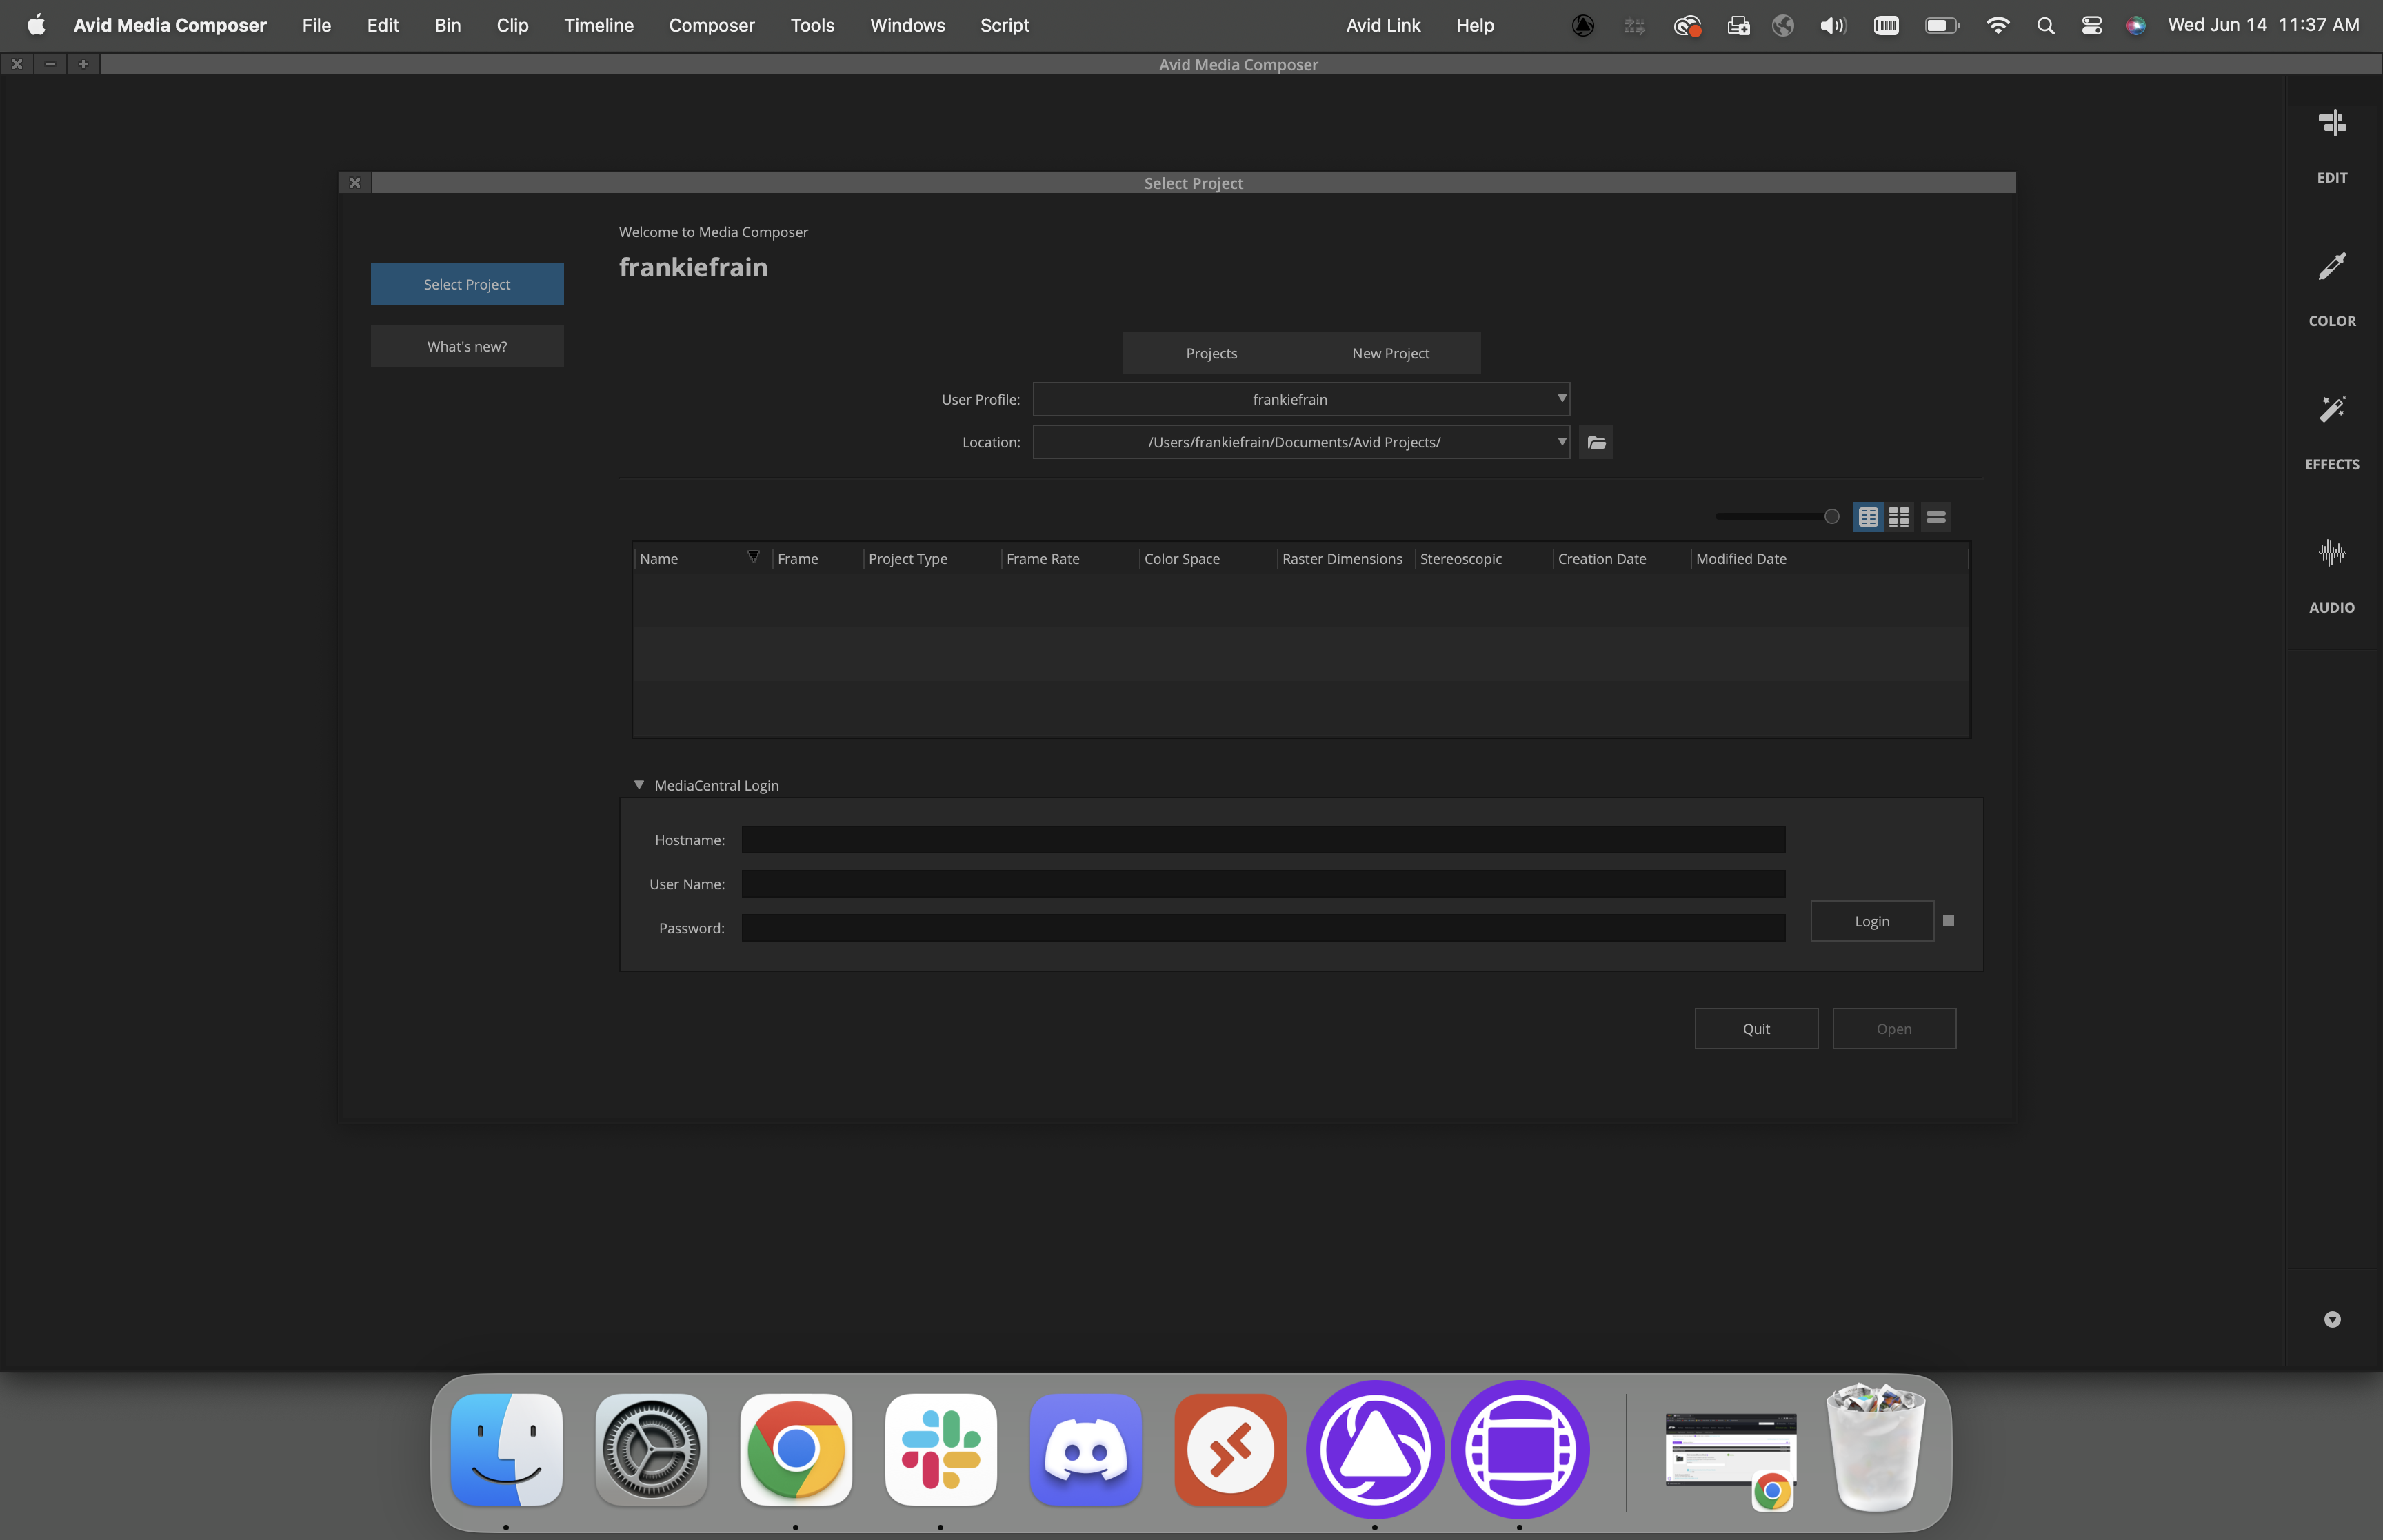Click the Avid Link menu bar status icon
The width and height of the screenshot is (2383, 1540).
coord(1582,25)
